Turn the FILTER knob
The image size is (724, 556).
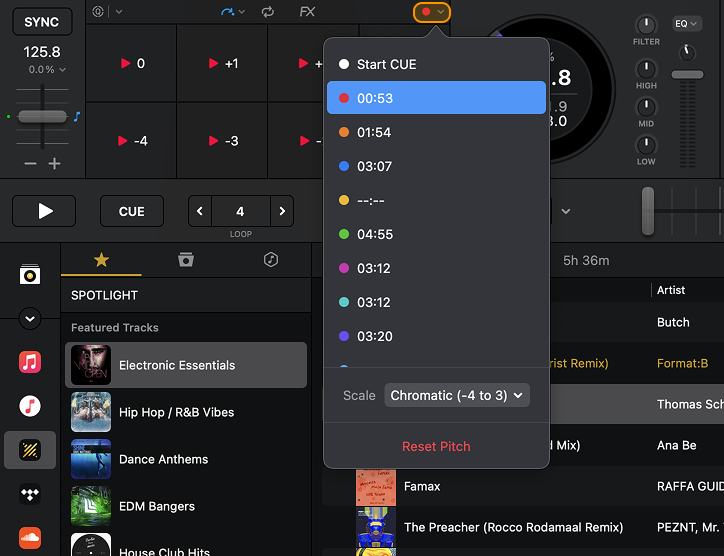646,24
